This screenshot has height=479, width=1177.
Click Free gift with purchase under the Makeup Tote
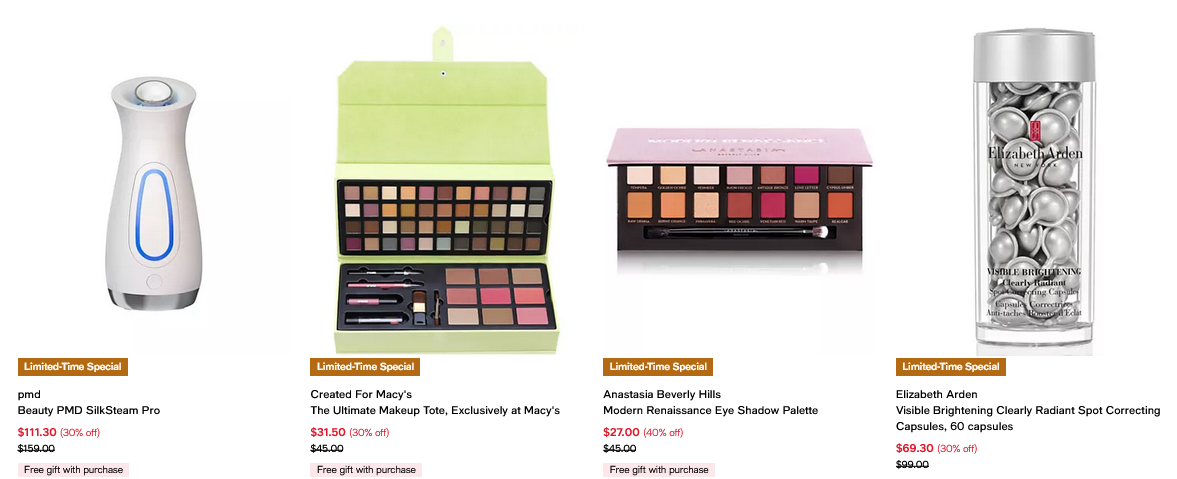366,470
